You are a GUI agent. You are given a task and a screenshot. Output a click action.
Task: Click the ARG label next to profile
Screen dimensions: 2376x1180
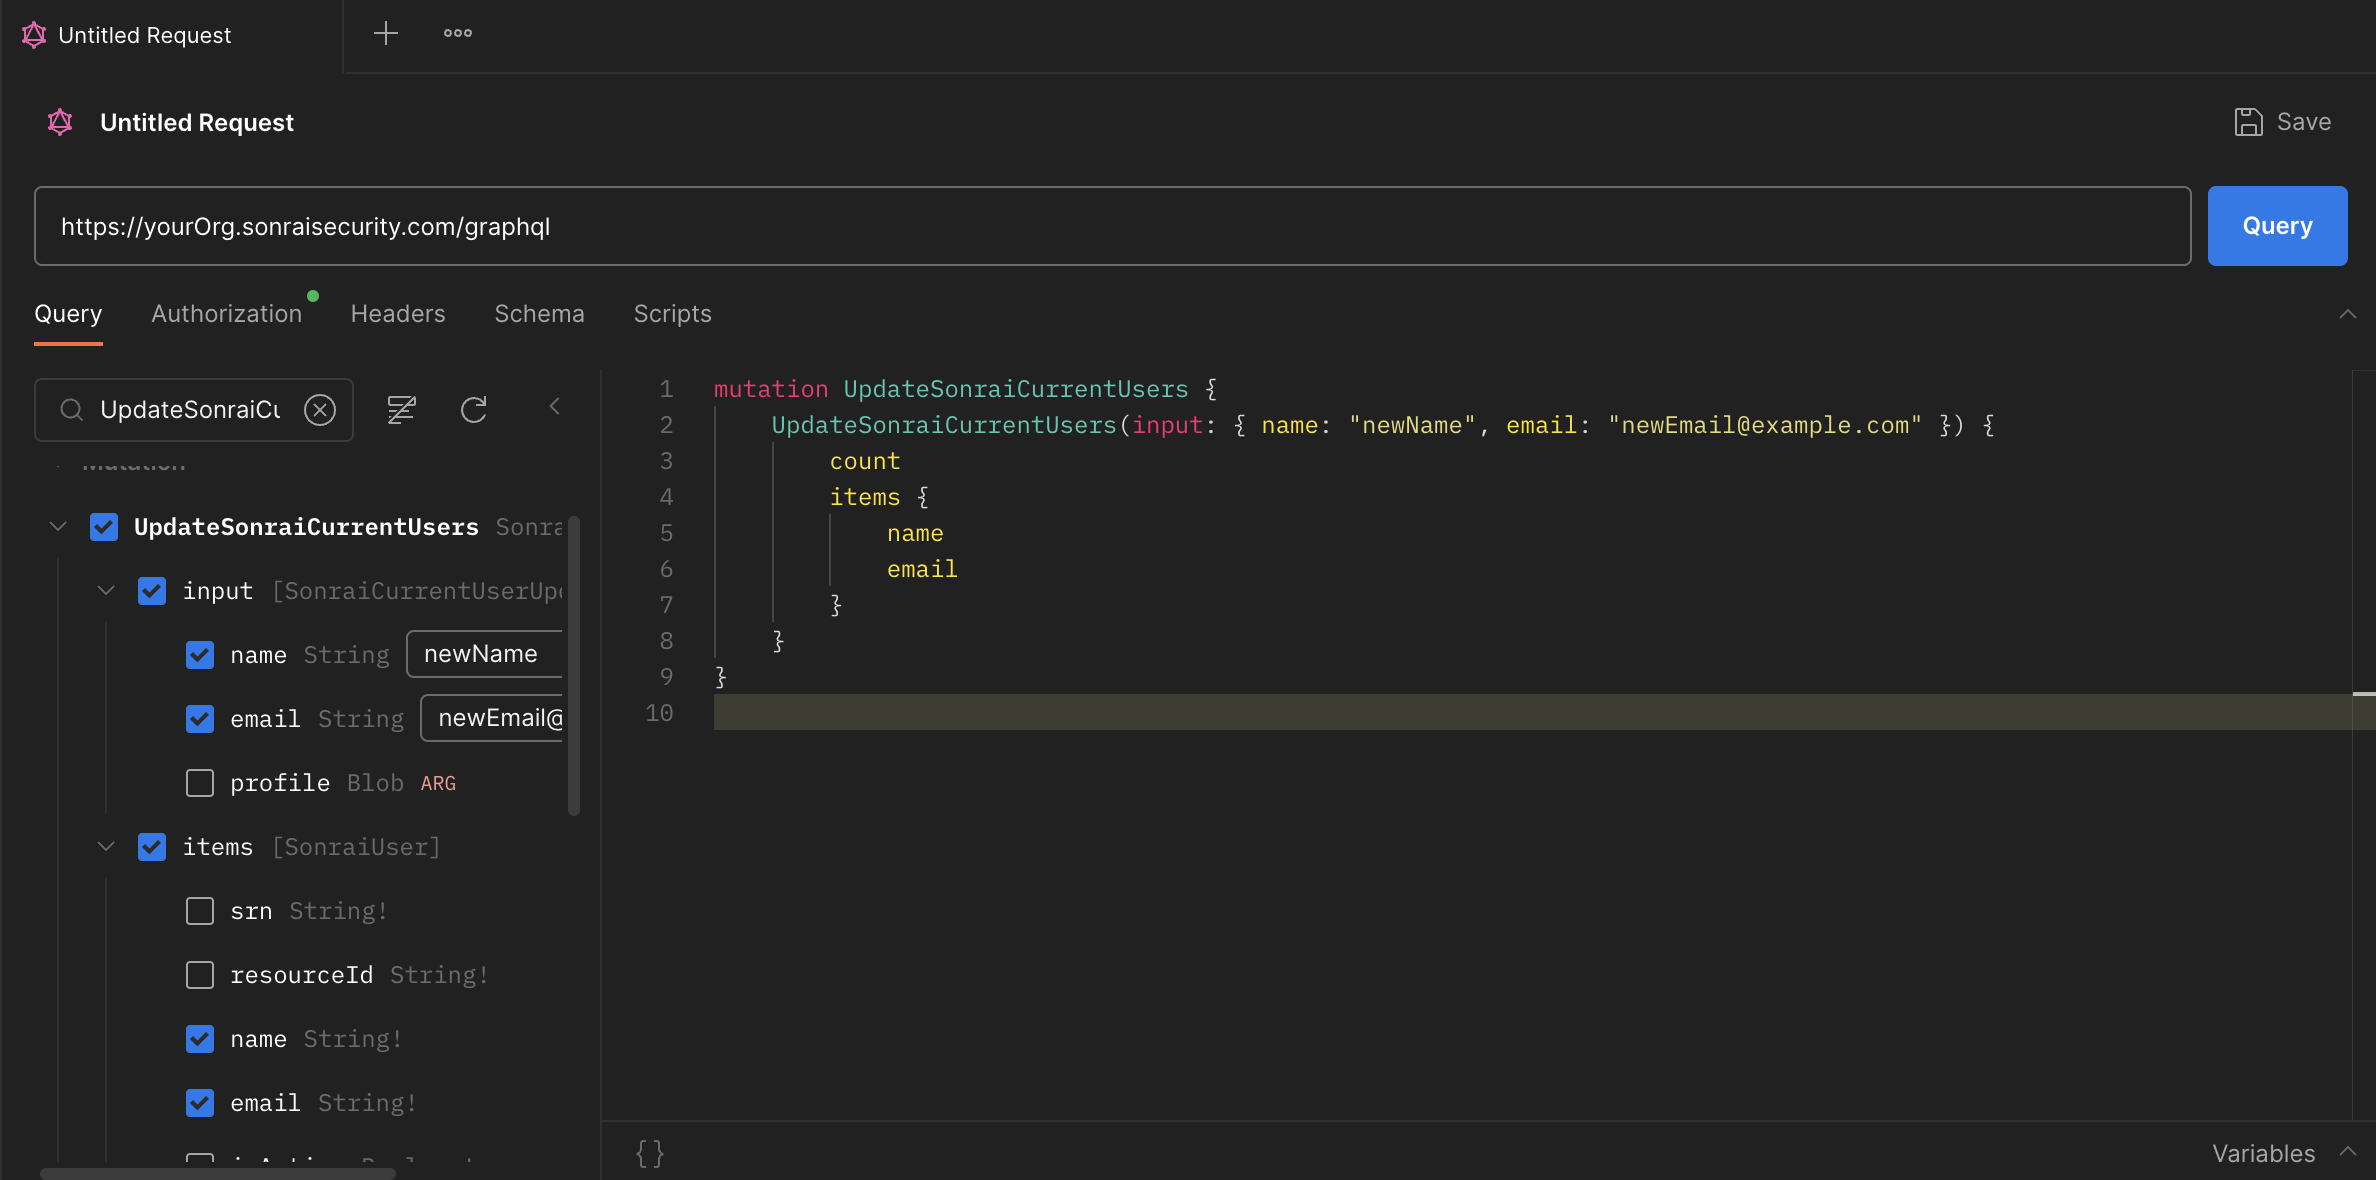click(438, 783)
